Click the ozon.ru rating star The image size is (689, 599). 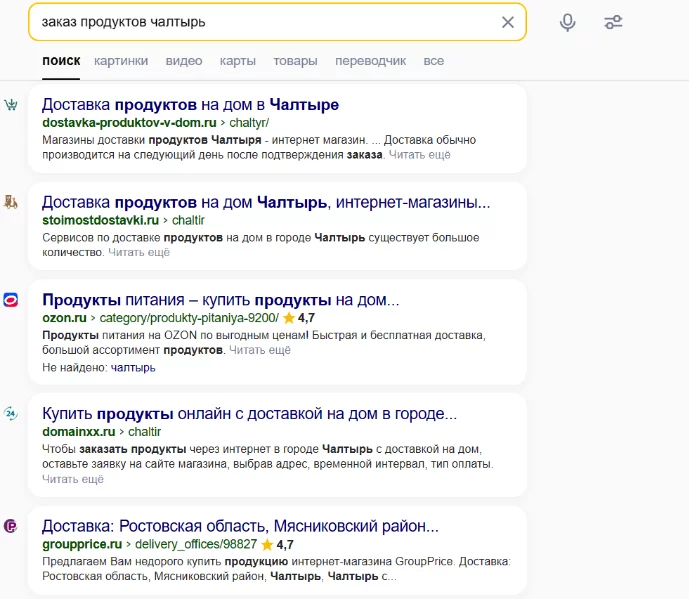click(x=289, y=318)
